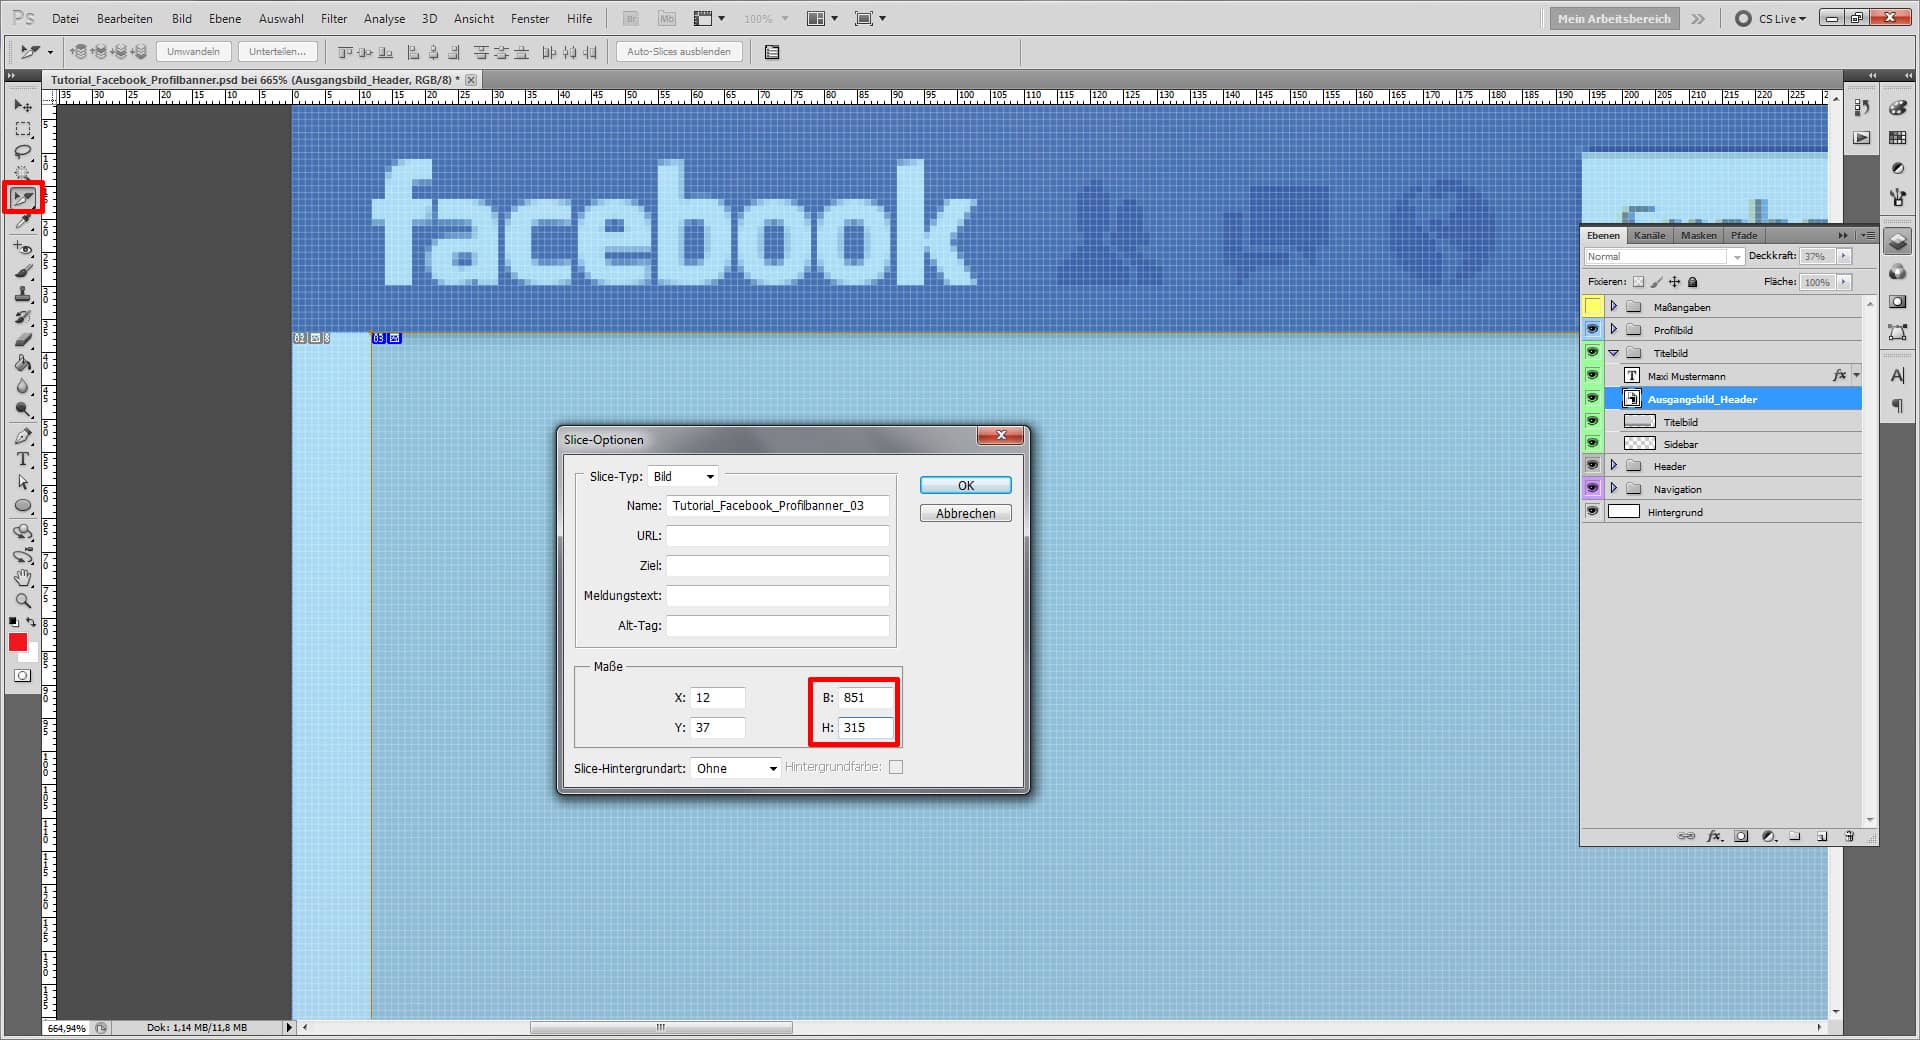This screenshot has height=1040, width=1920.
Task: Select the Zoom tool in the toolbar
Action: tap(23, 601)
